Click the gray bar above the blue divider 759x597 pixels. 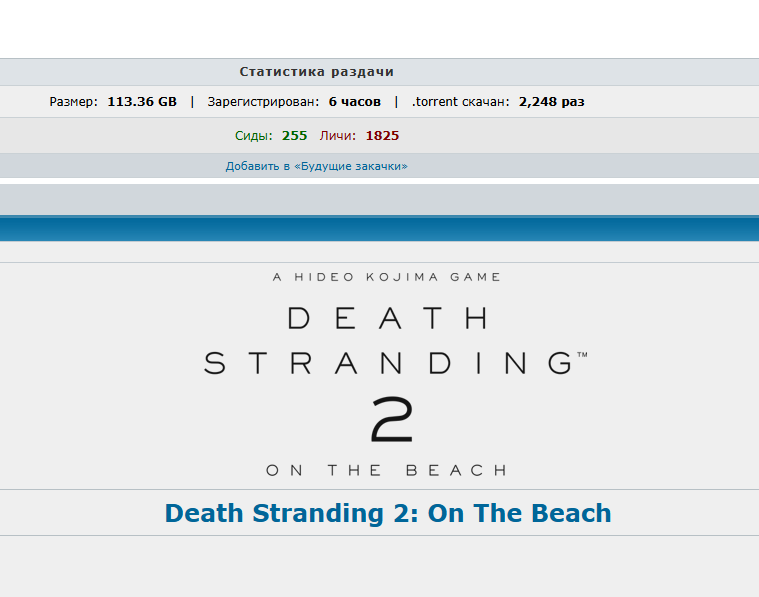coord(379,199)
